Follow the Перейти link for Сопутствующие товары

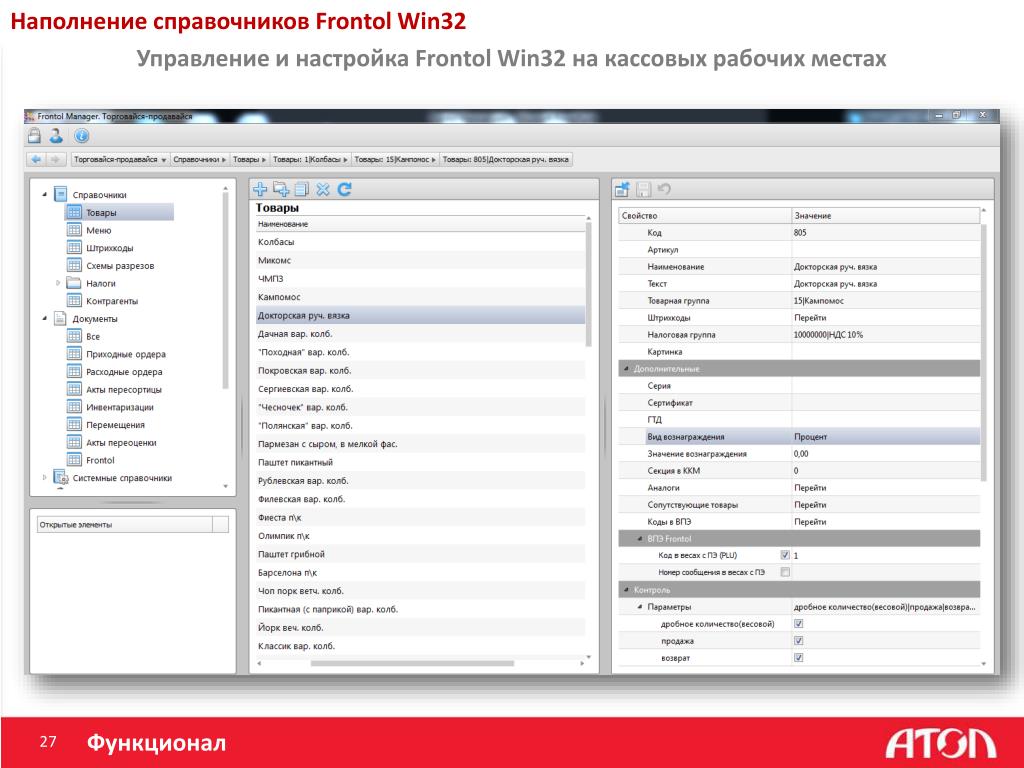point(810,505)
